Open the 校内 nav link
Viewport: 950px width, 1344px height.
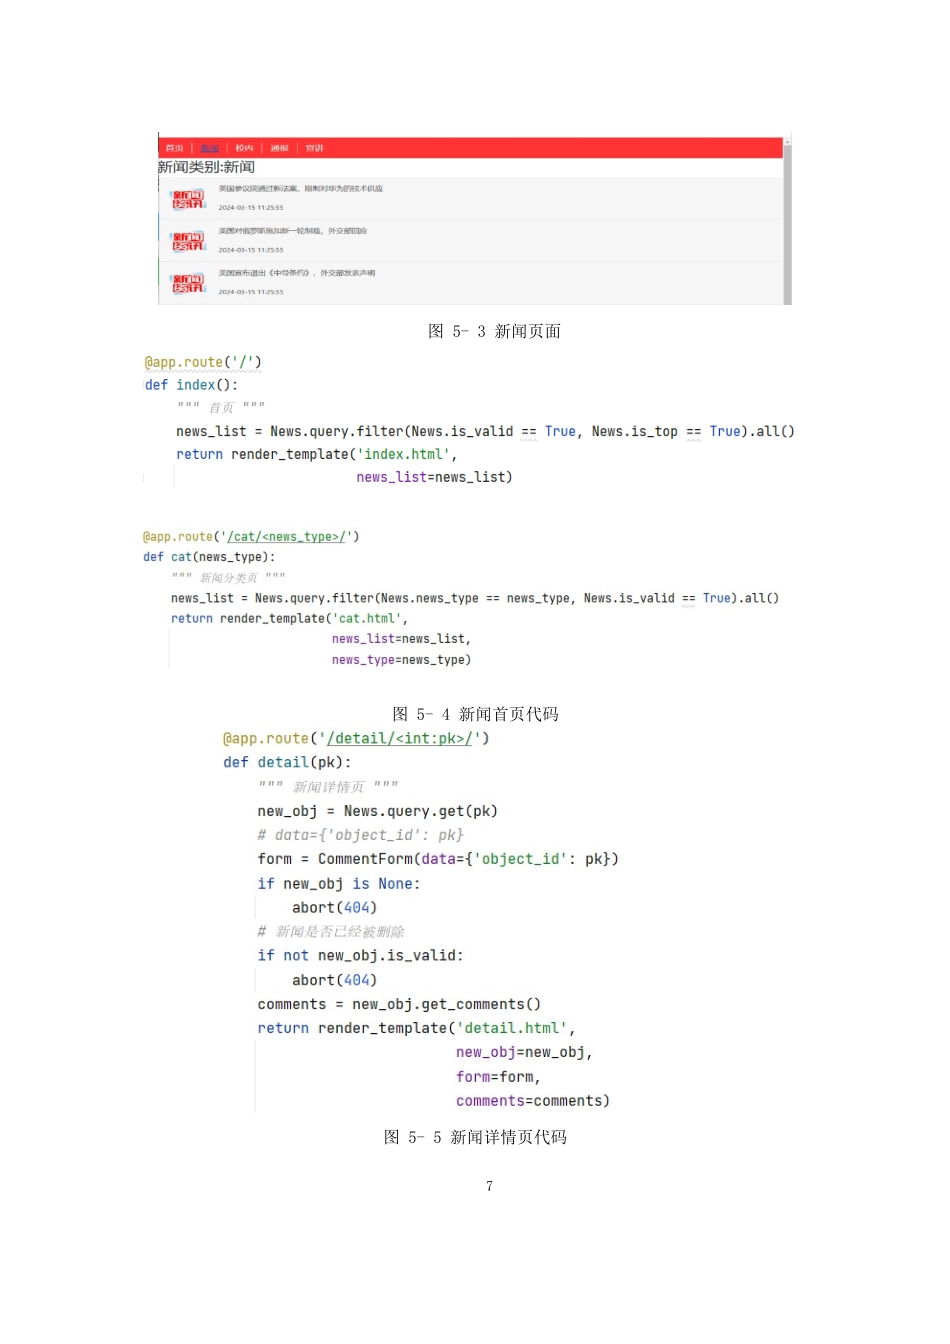[244, 148]
